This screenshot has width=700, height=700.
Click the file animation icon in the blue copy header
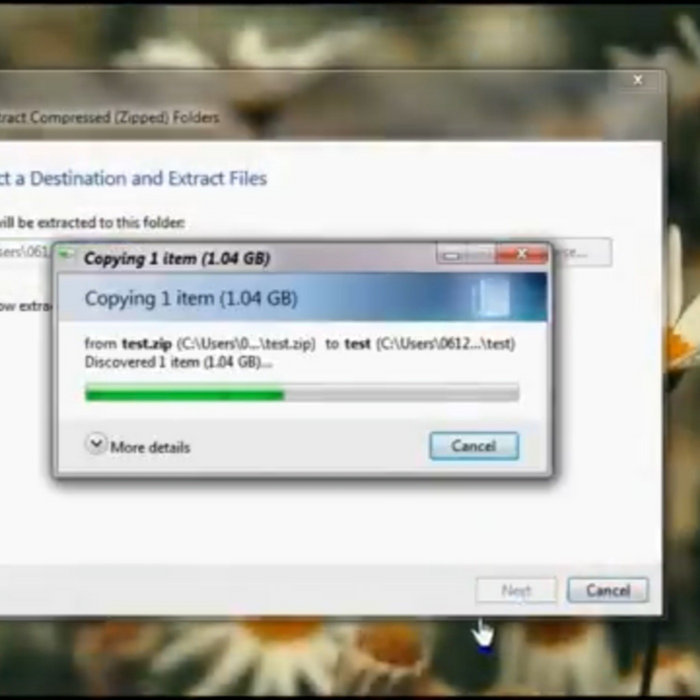491,298
